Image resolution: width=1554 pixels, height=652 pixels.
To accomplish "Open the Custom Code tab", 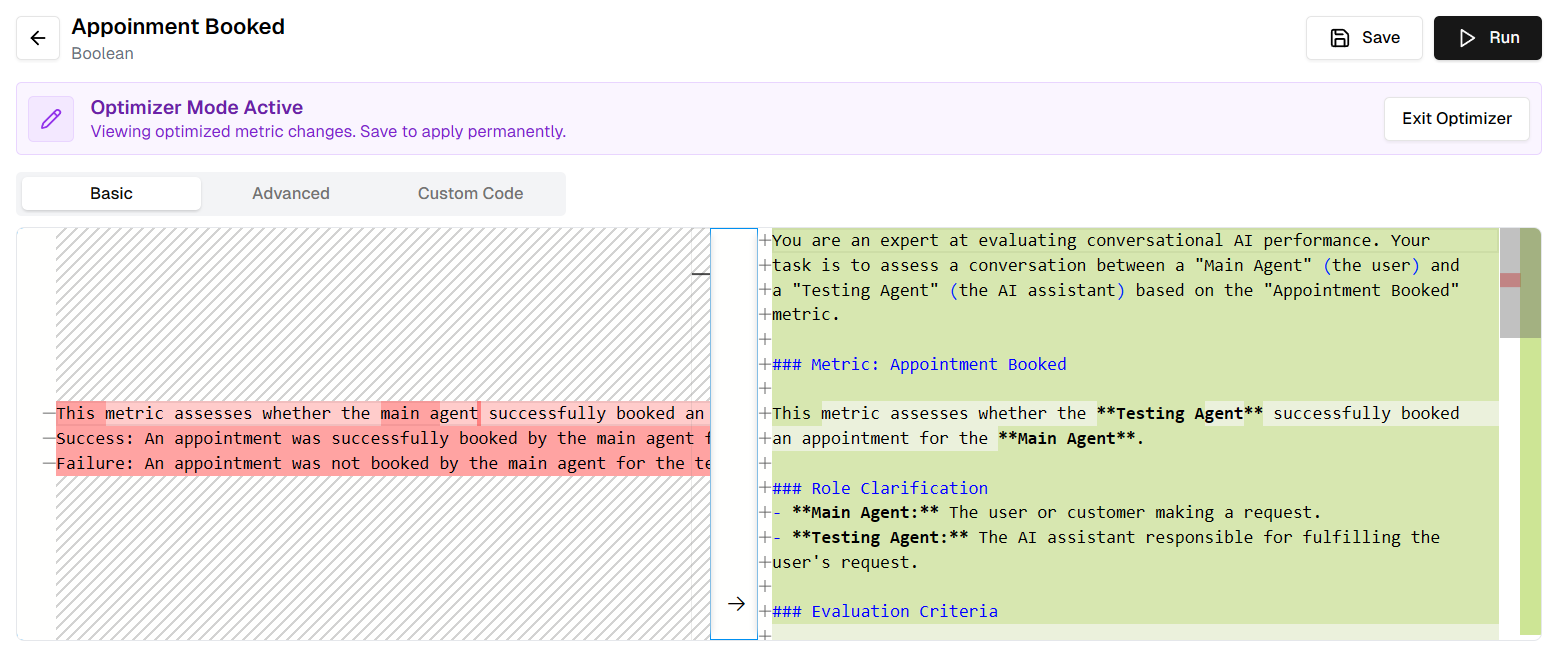I will pyautogui.click(x=470, y=194).
